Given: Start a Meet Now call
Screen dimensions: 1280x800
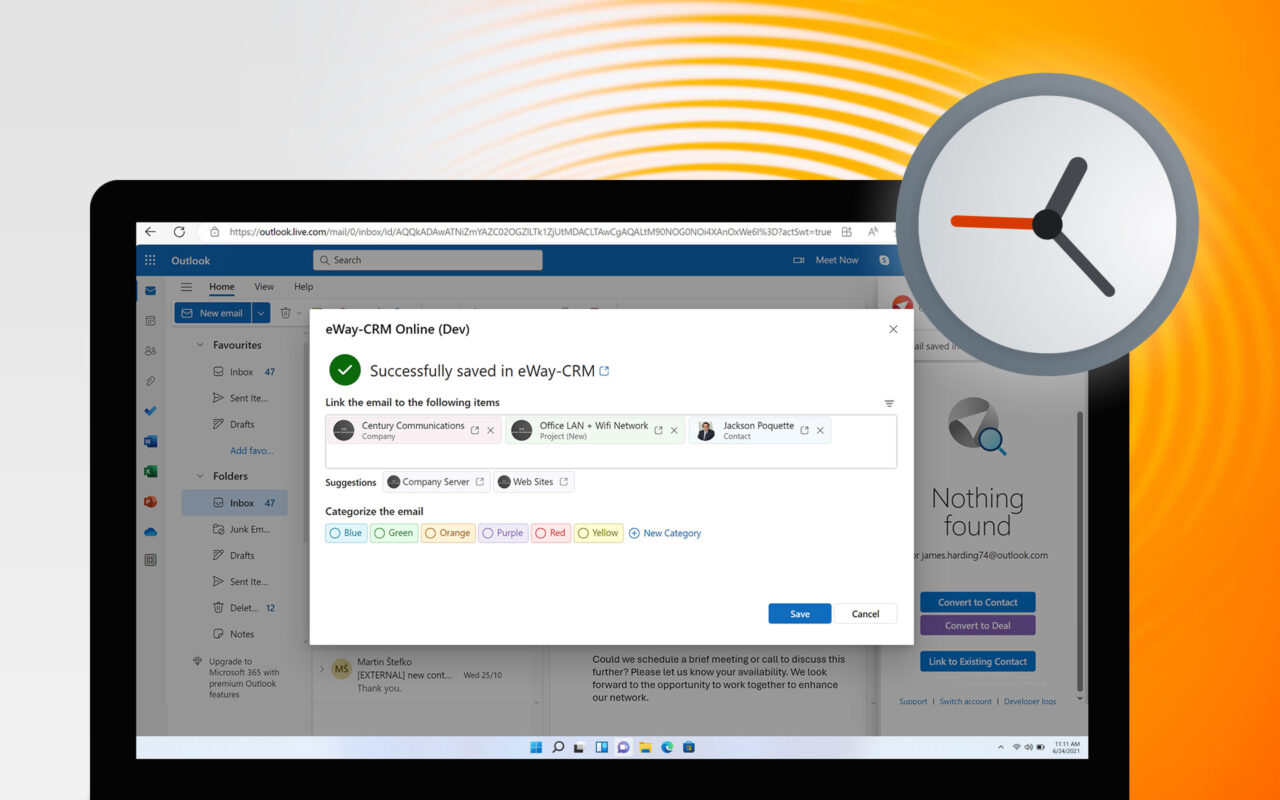Looking at the screenshot, I should point(826,260).
